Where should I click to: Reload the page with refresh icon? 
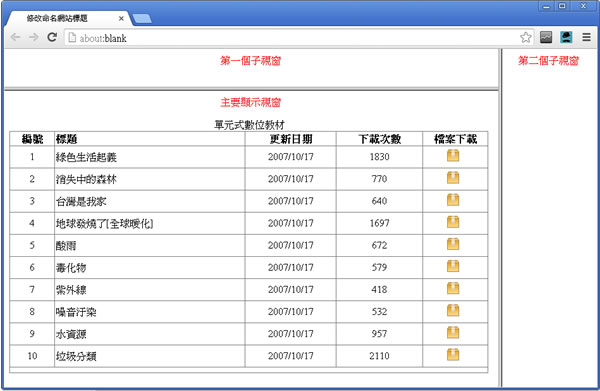point(52,37)
